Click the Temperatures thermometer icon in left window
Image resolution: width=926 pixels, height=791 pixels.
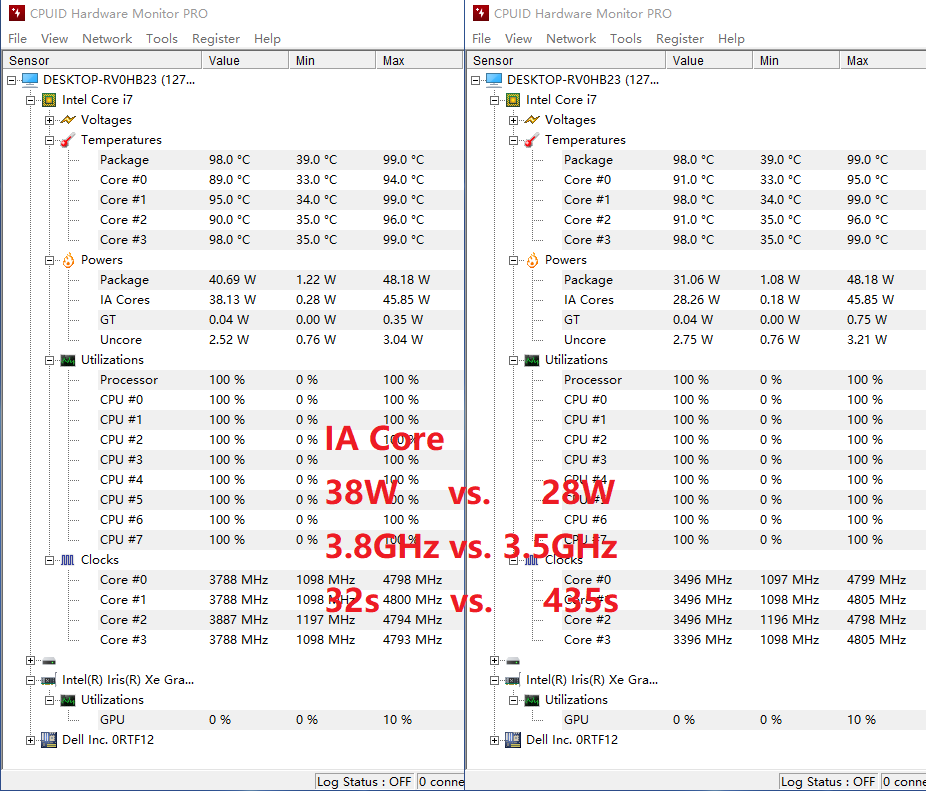point(68,140)
